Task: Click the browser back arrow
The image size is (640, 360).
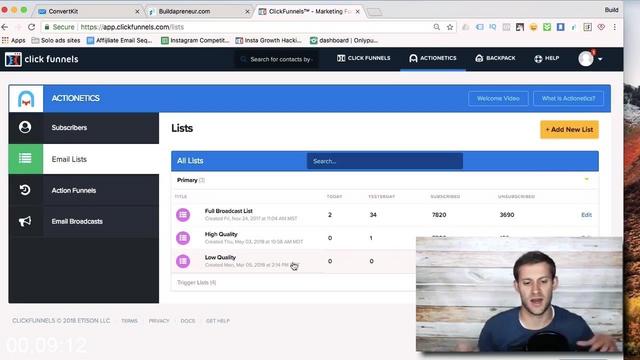Action: [5, 27]
